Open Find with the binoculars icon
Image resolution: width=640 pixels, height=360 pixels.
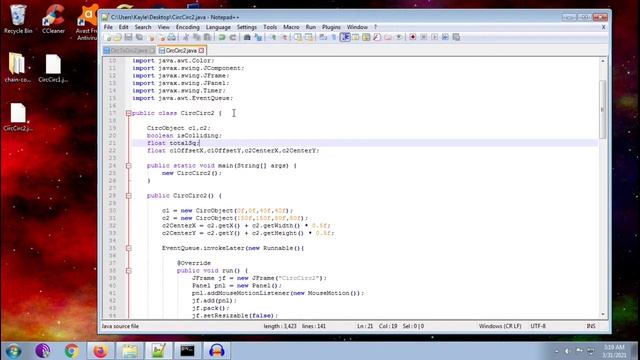pyautogui.click(x=247, y=38)
